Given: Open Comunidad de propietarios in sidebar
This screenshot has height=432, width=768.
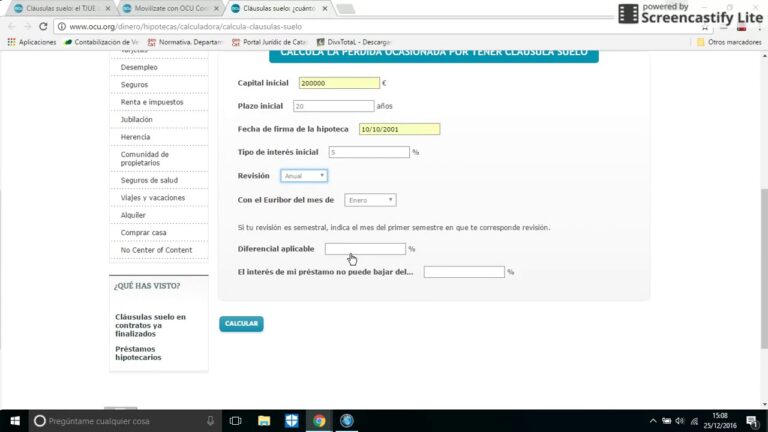Looking at the screenshot, I should click(144, 159).
